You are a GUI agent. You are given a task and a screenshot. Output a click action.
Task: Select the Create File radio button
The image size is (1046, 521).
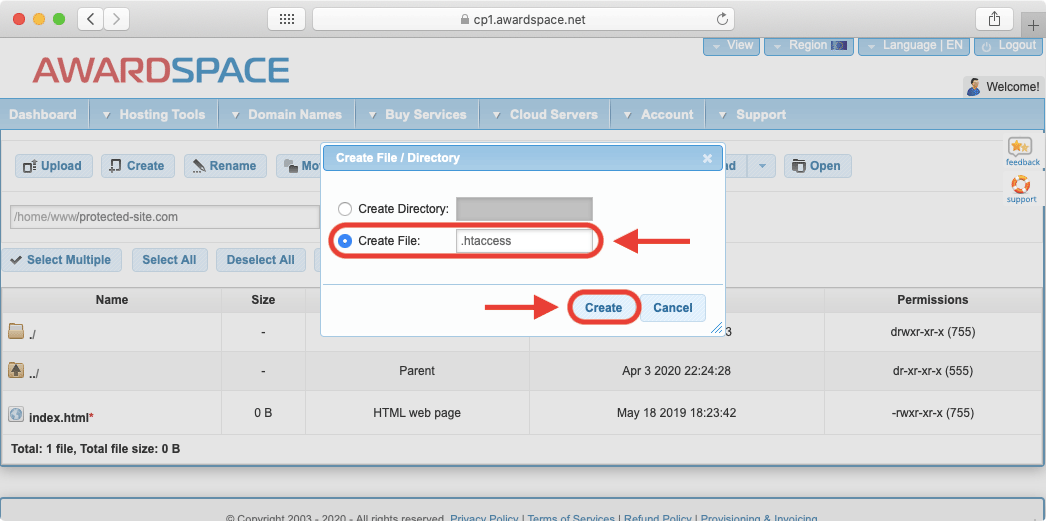point(344,241)
